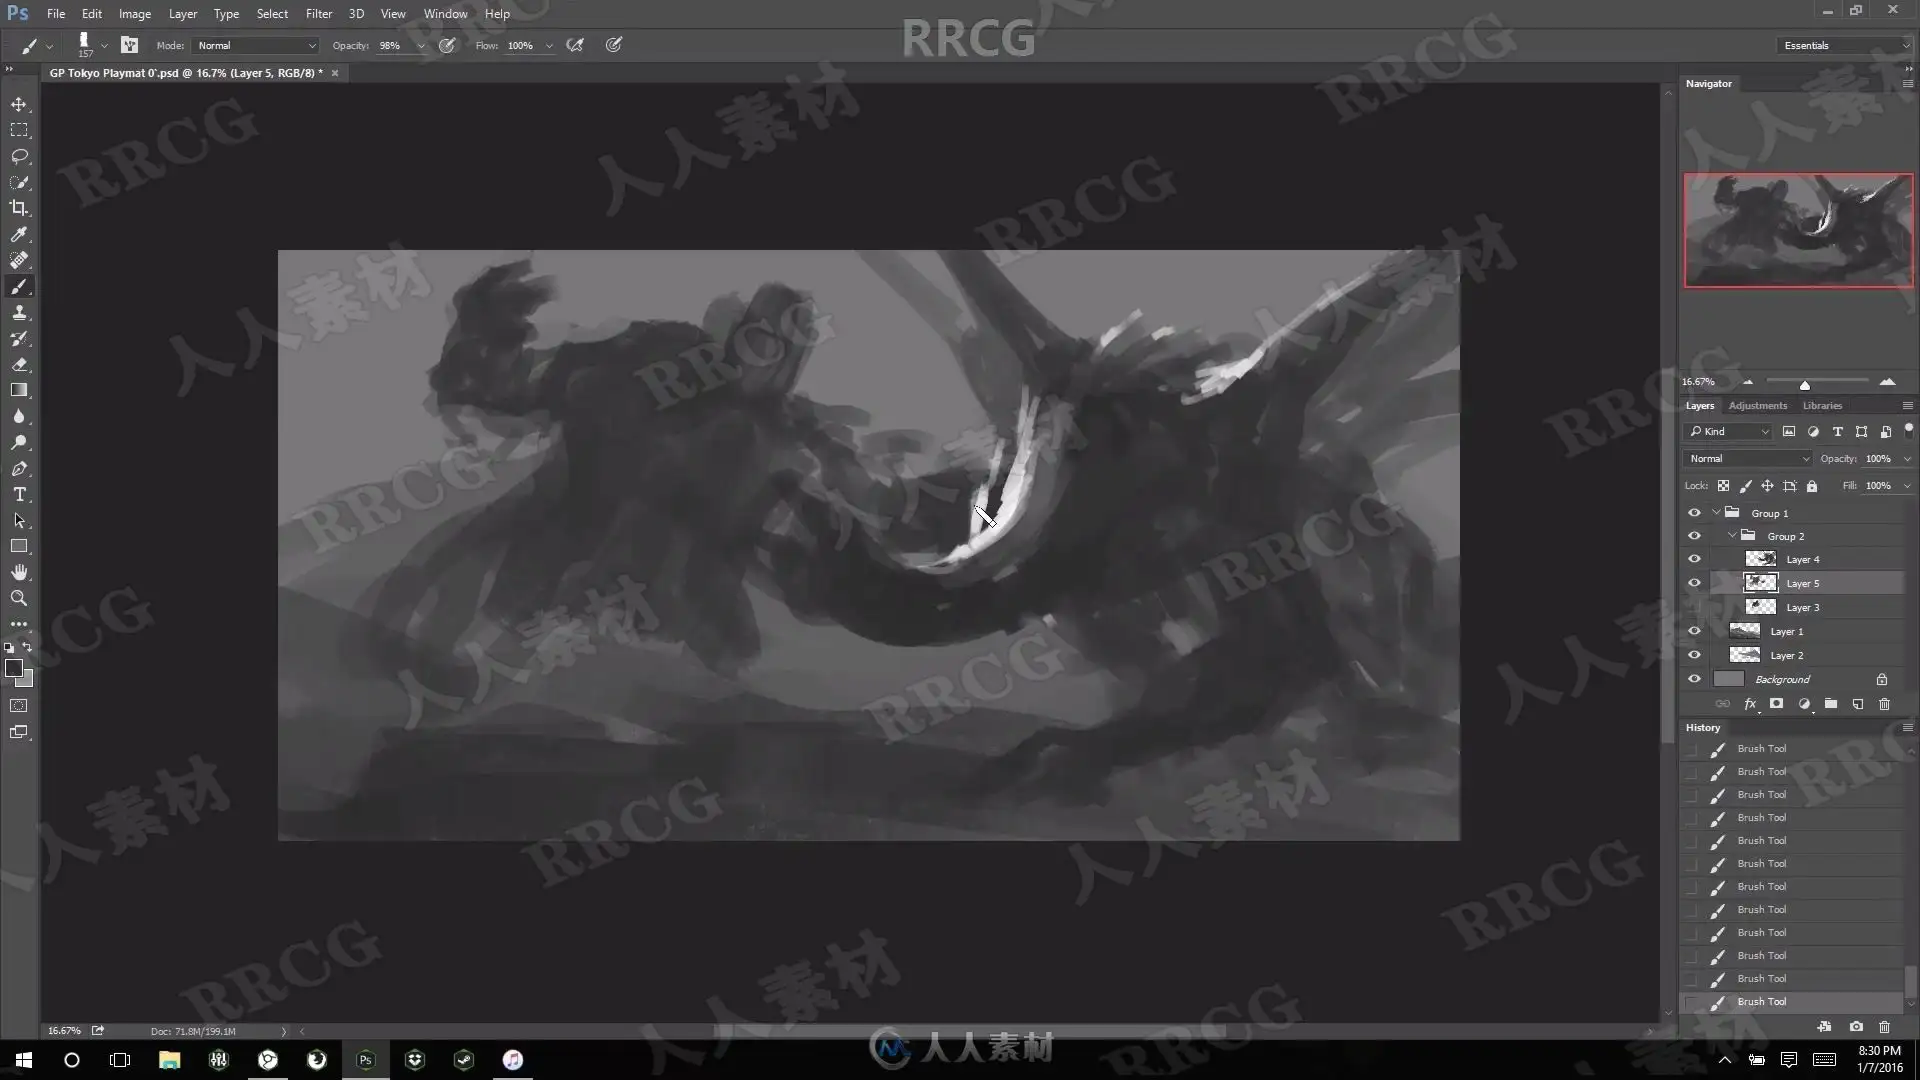Hide Layer 4 visibility eye
1920x1080 pixels.
(x=1694, y=559)
